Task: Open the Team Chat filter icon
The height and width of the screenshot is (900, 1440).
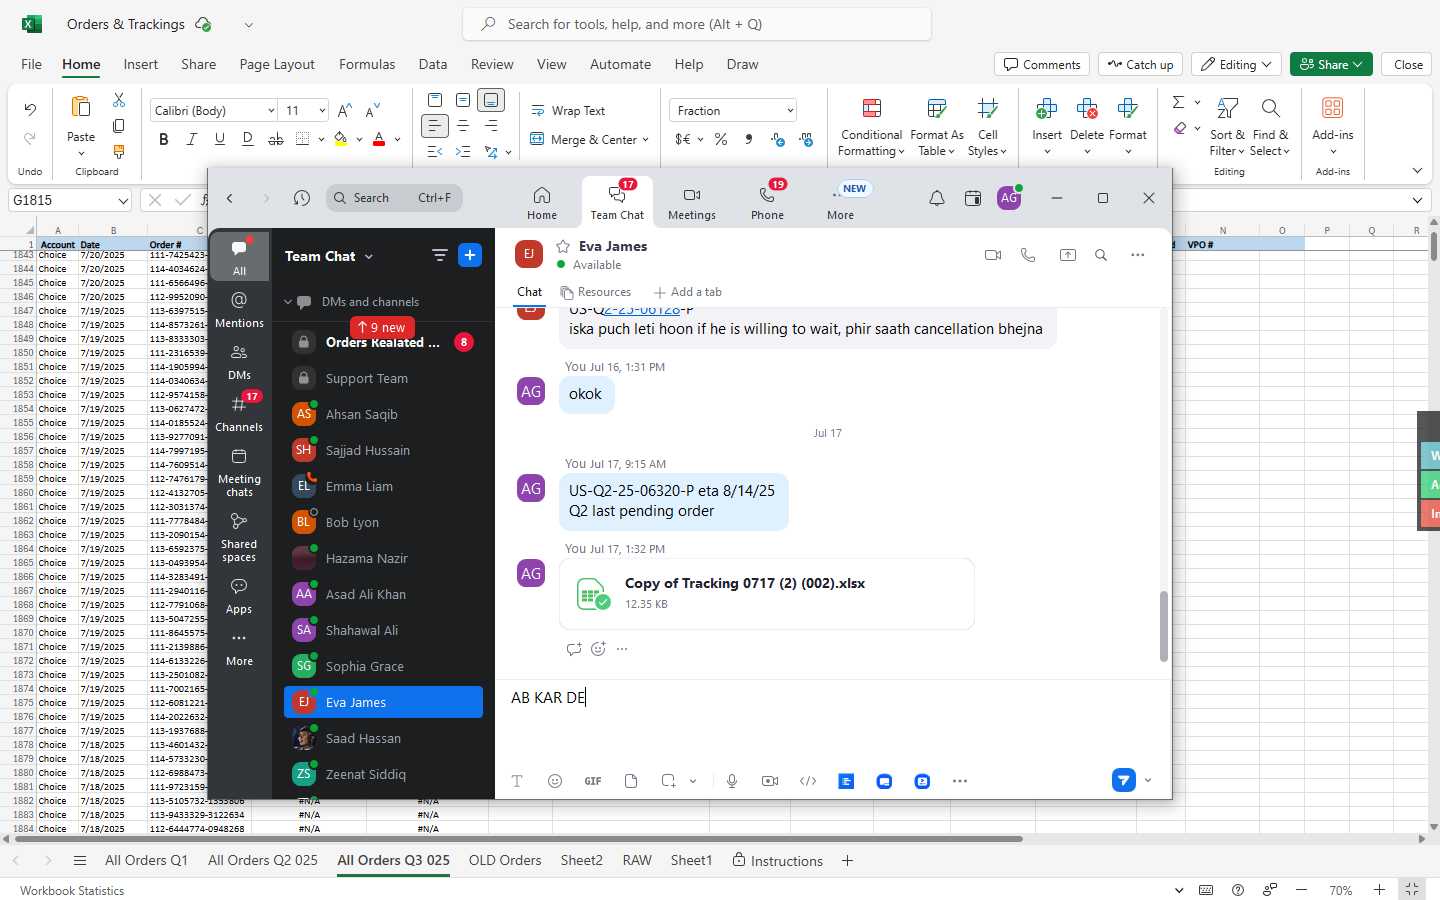Action: [x=439, y=255]
